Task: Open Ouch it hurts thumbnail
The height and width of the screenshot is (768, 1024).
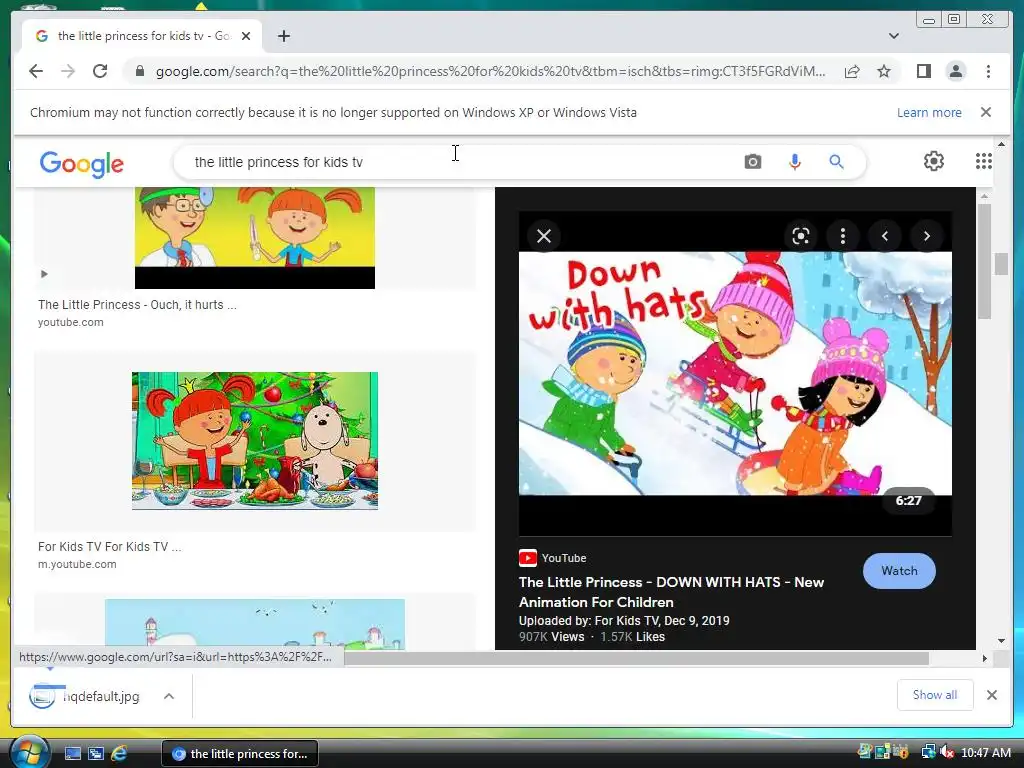Action: [x=255, y=238]
